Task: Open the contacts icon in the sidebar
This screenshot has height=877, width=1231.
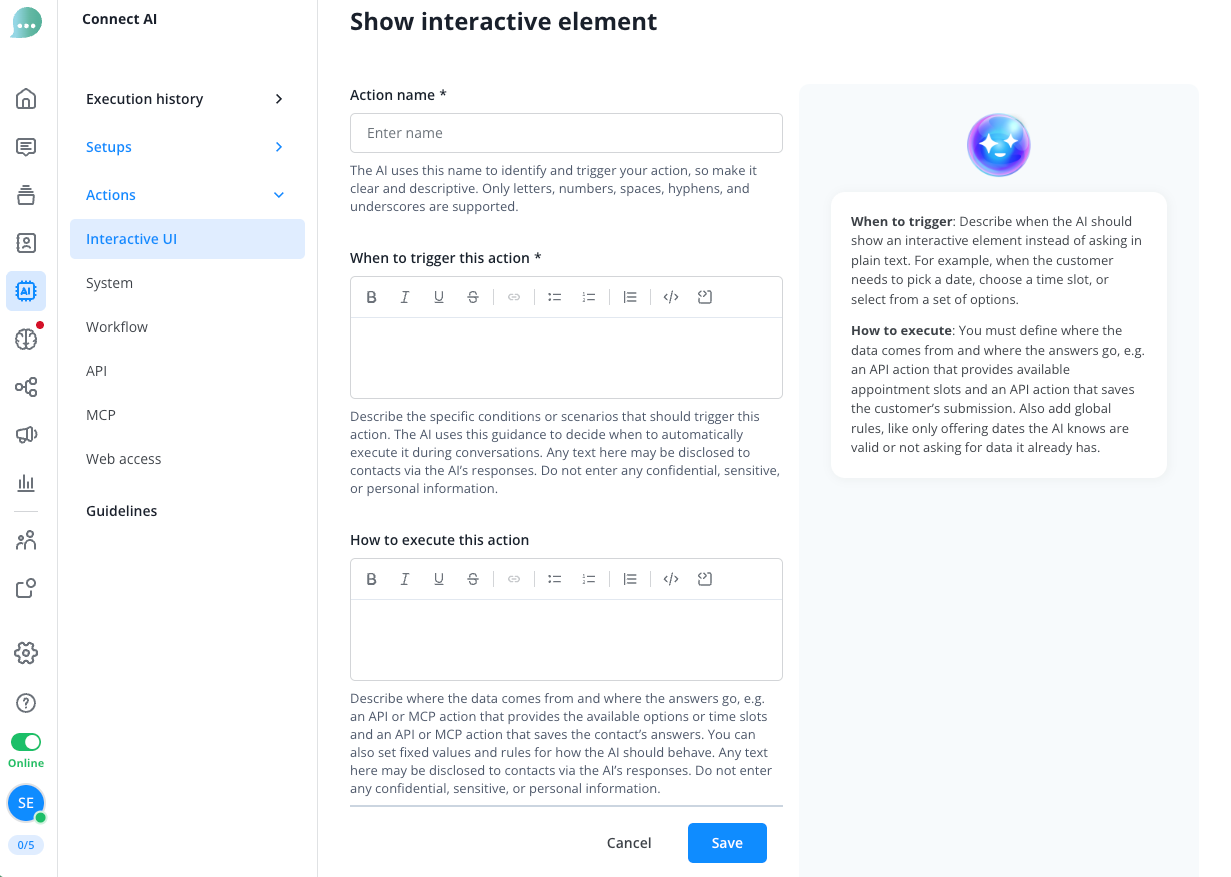Action: click(26, 243)
